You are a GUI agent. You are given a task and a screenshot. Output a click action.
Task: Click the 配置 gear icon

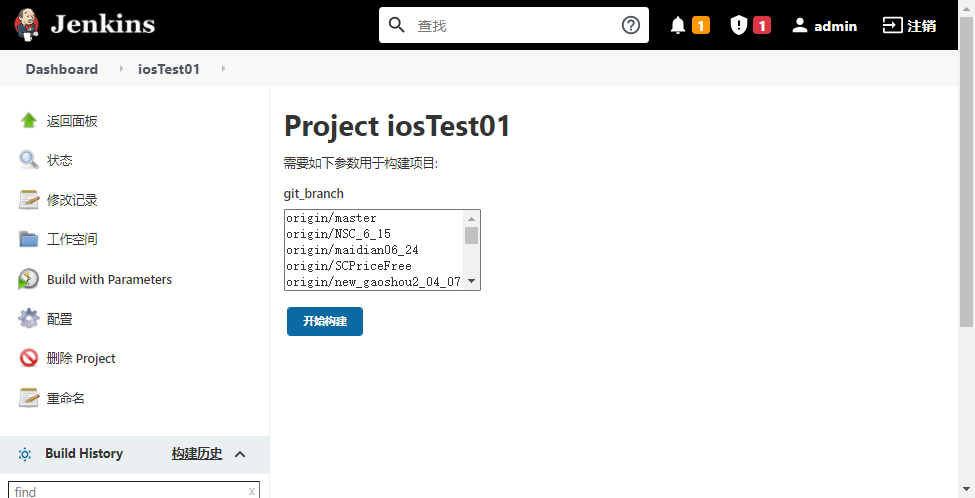[29, 319]
